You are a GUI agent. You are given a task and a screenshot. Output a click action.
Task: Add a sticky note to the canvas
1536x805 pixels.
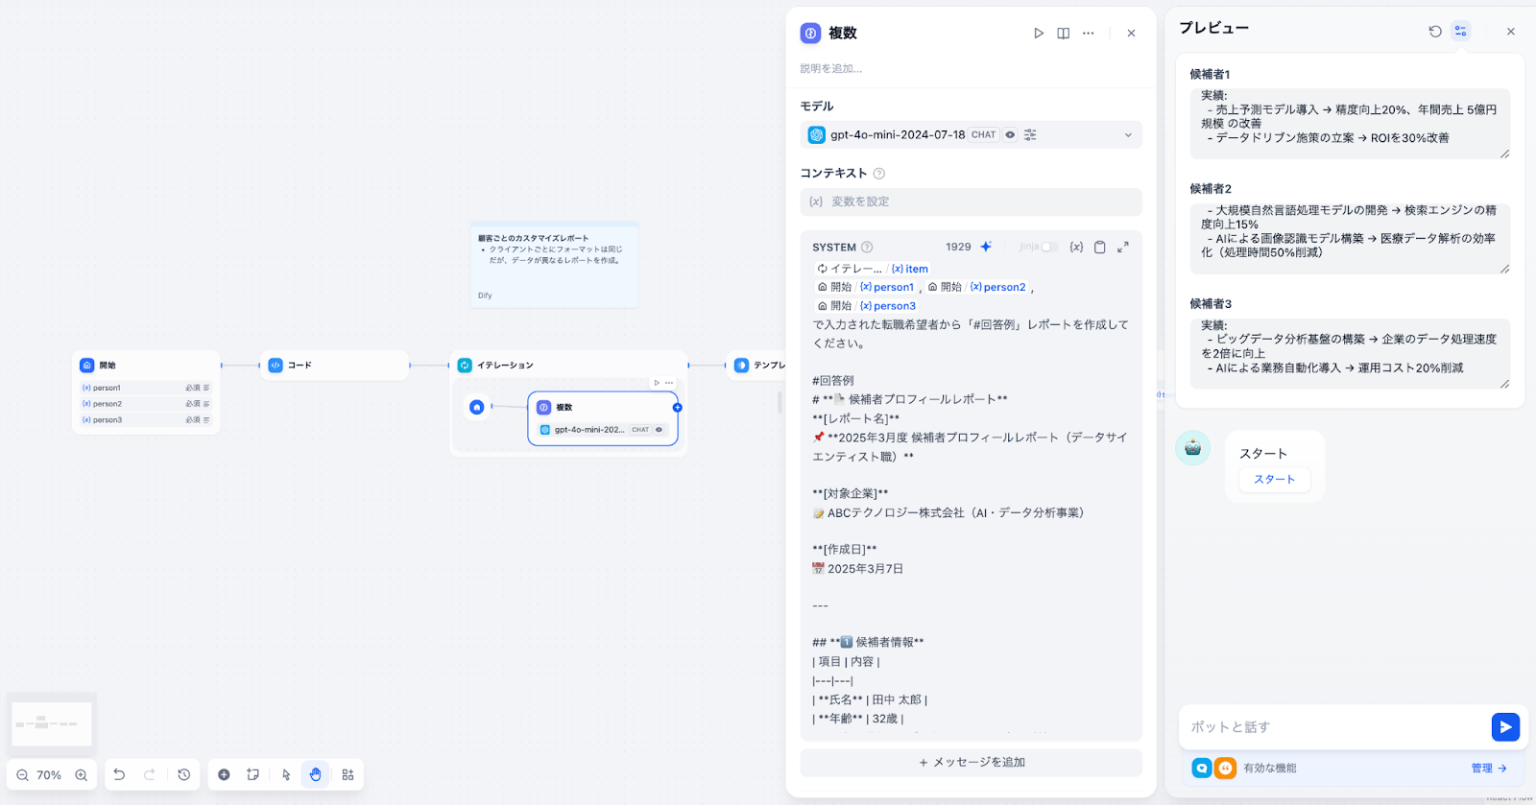point(253,774)
